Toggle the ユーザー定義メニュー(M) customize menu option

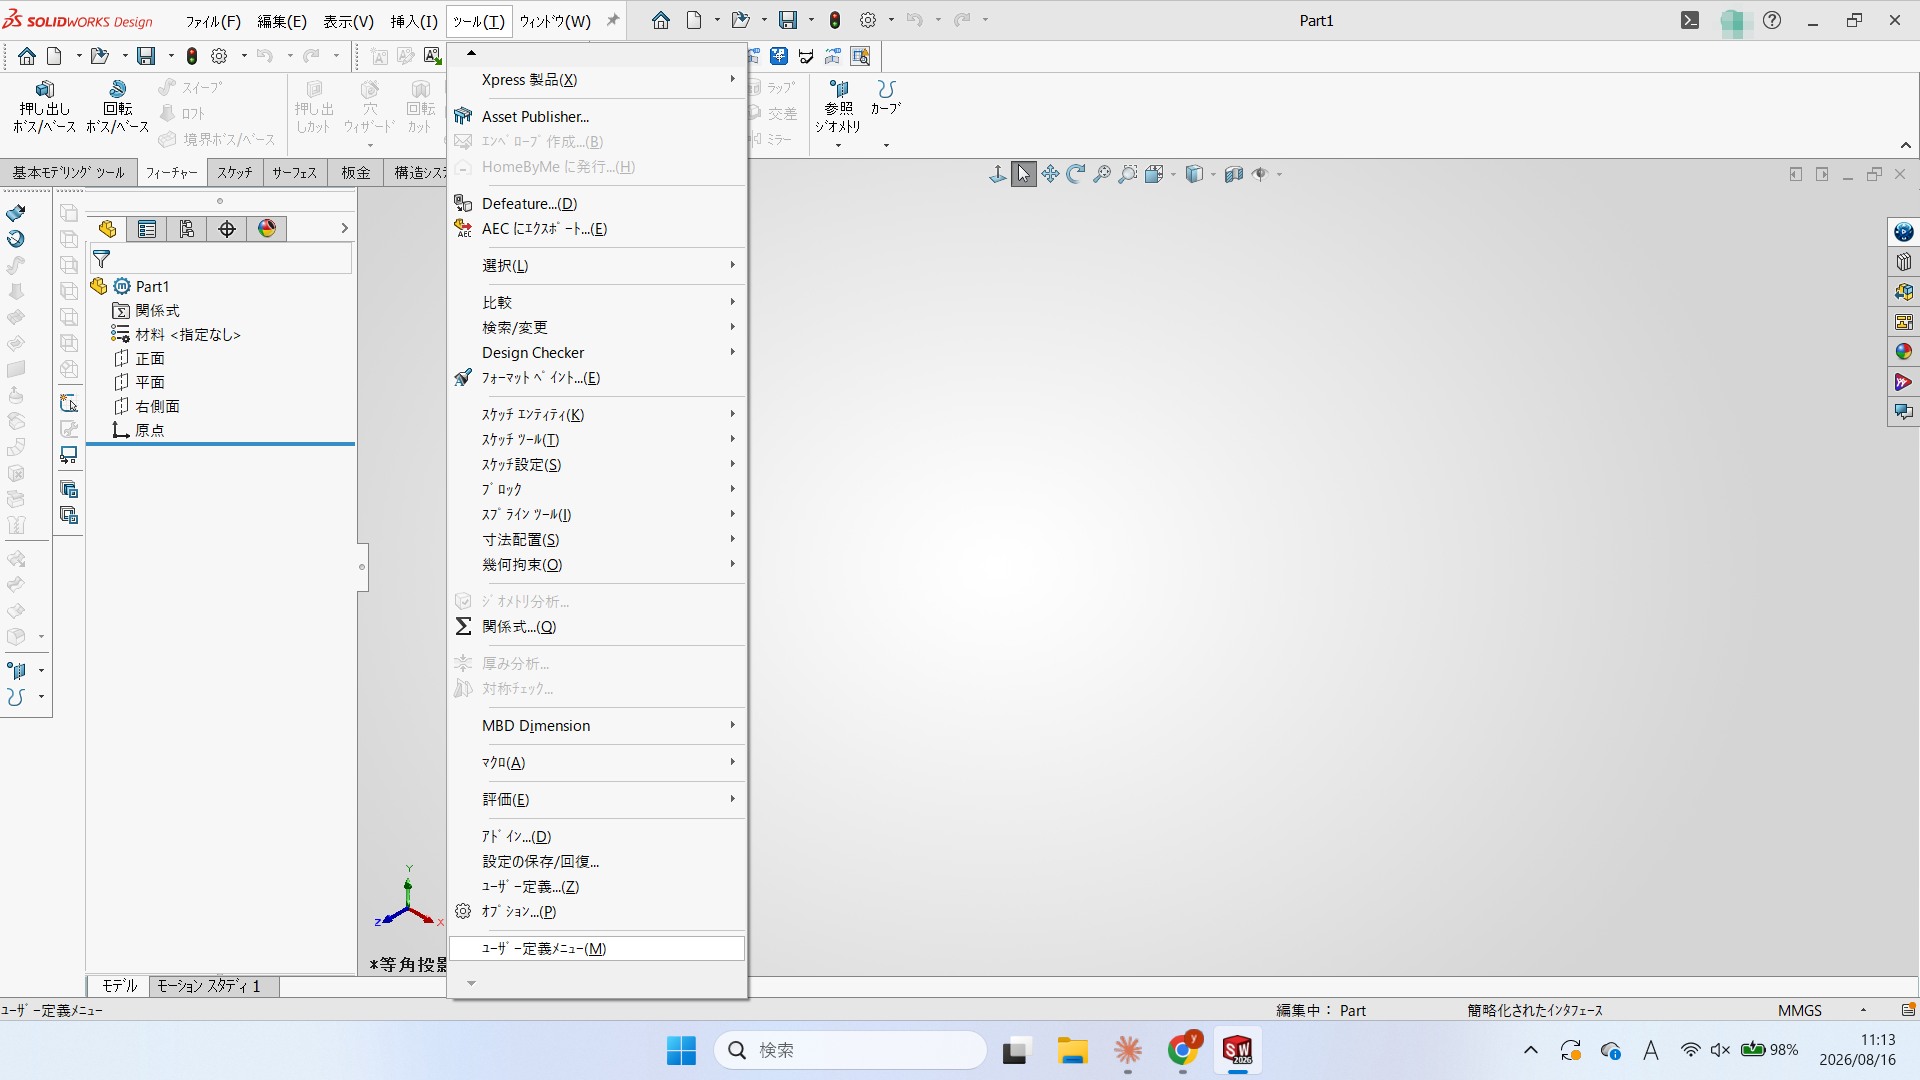coord(597,948)
